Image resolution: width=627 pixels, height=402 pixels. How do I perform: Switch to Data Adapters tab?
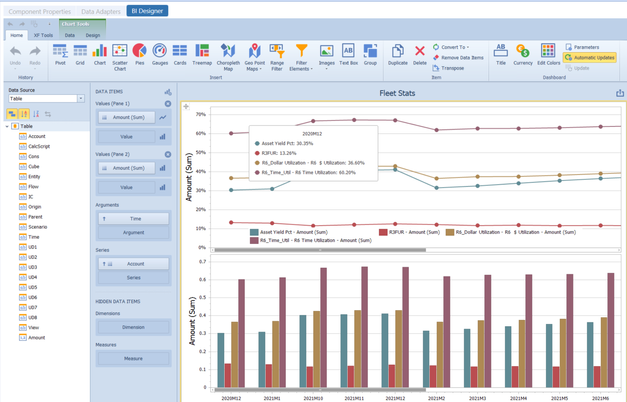[x=101, y=12]
